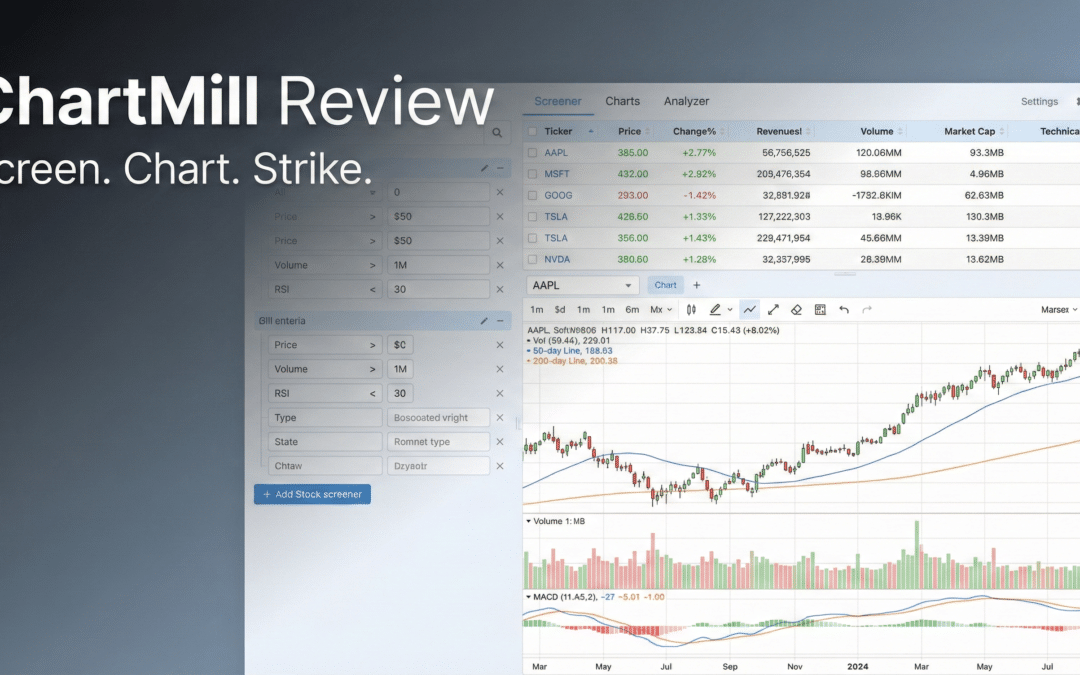Open the Mx timeframe dropdown
This screenshot has height=675, width=1080.
pos(661,310)
